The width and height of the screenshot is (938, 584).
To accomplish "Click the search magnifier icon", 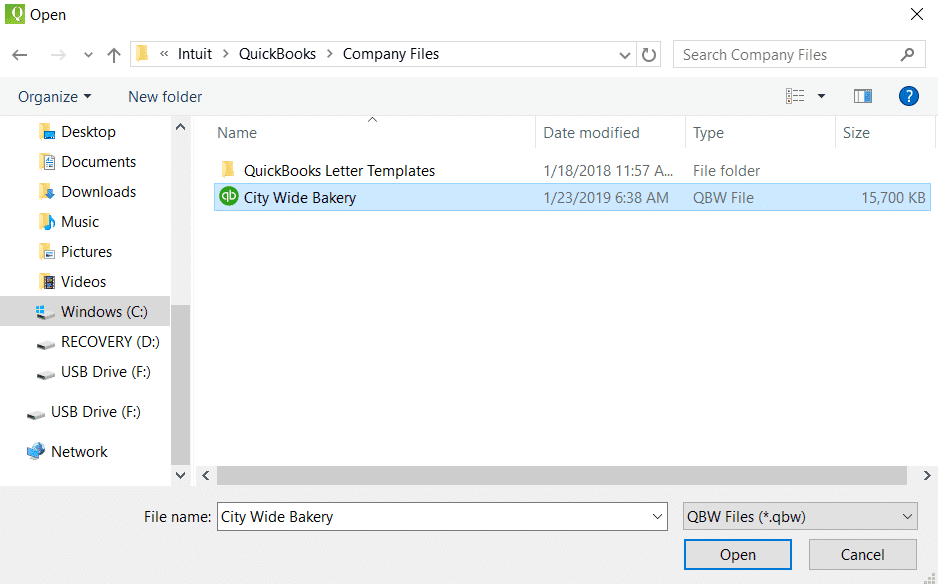I will [x=907, y=54].
